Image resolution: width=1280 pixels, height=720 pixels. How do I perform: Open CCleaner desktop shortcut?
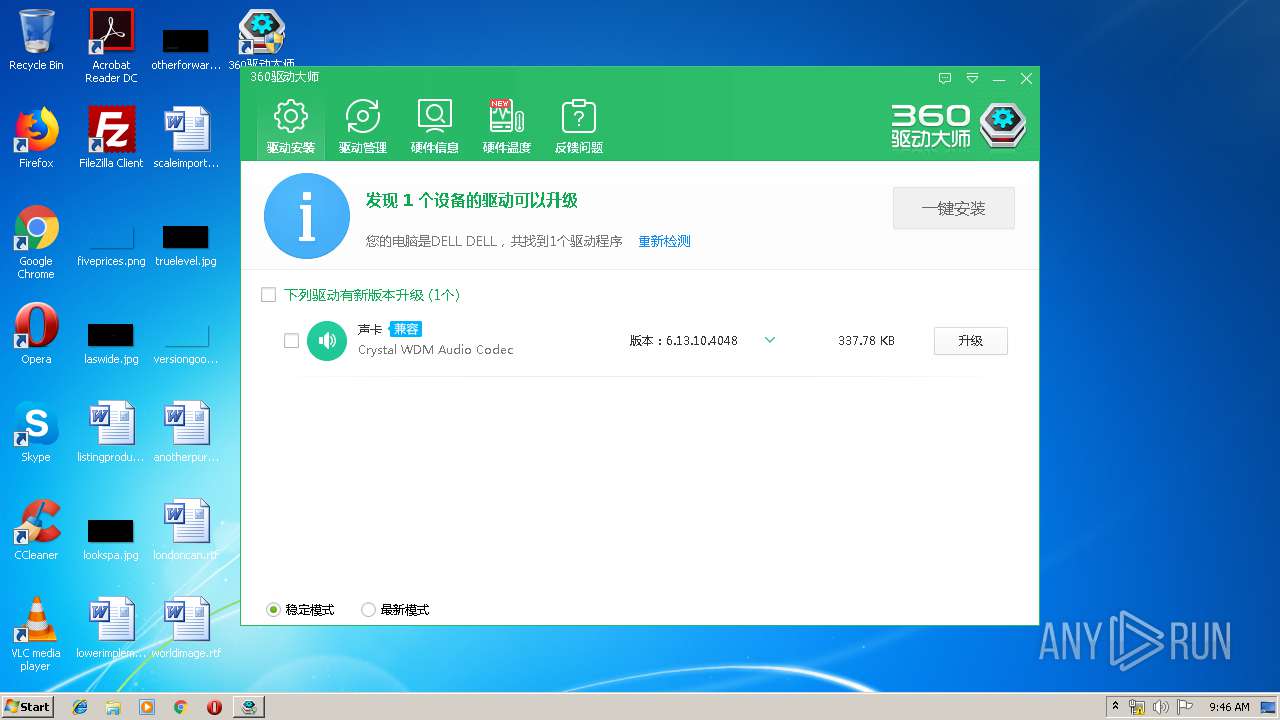(x=36, y=530)
